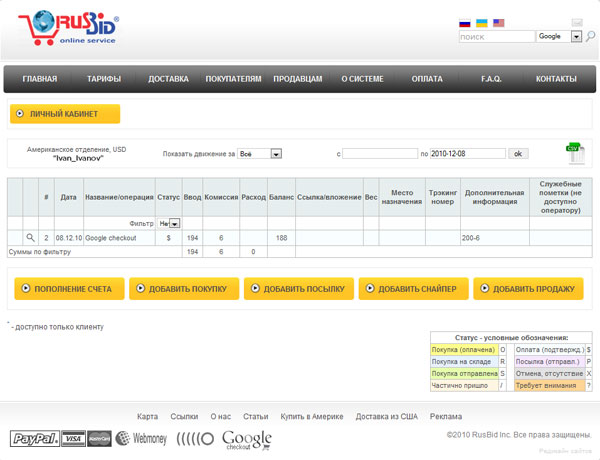The height and width of the screenshot is (460, 600).
Task: Click the Ivan_Ivanov account name
Action: click(78, 158)
